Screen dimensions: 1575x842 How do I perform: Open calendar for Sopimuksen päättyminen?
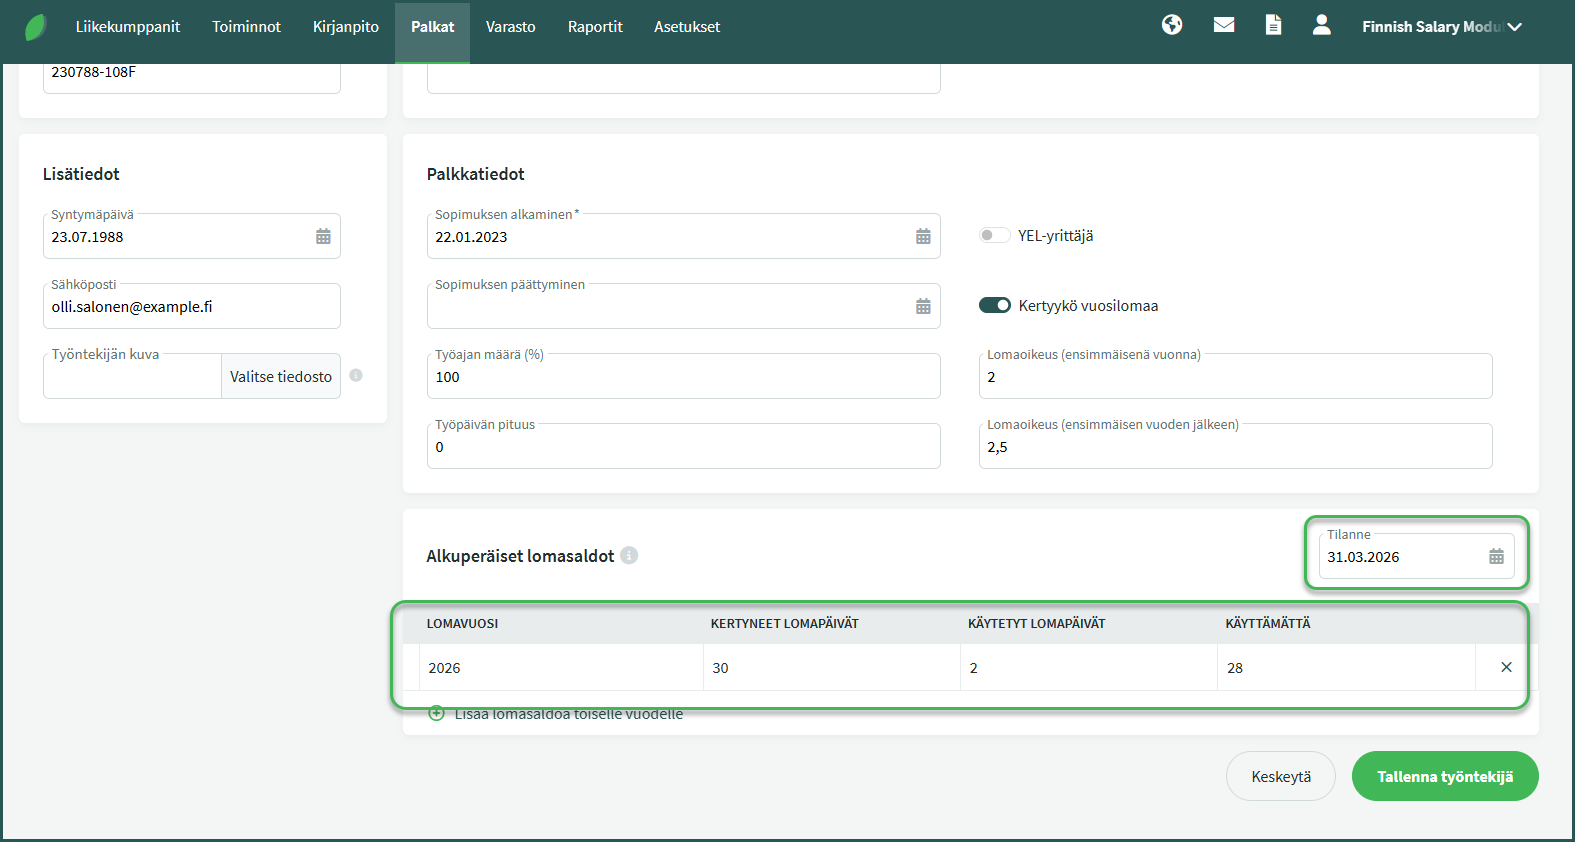pos(922,307)
